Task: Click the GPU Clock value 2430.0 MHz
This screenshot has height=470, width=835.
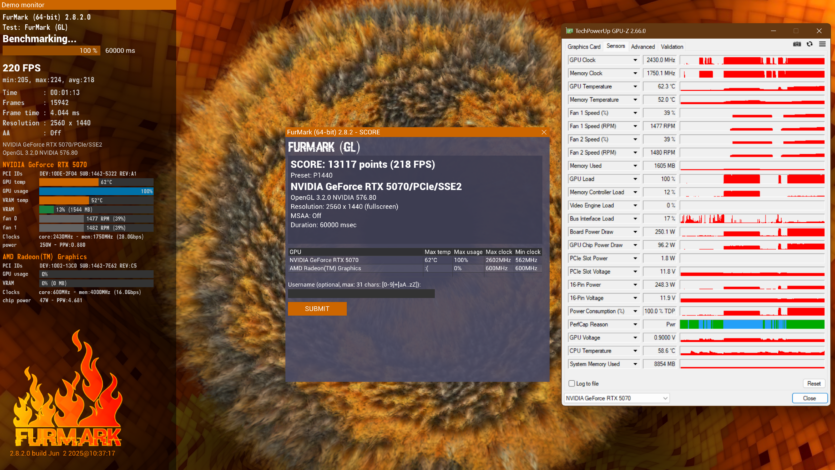Action: coord(660,60)
